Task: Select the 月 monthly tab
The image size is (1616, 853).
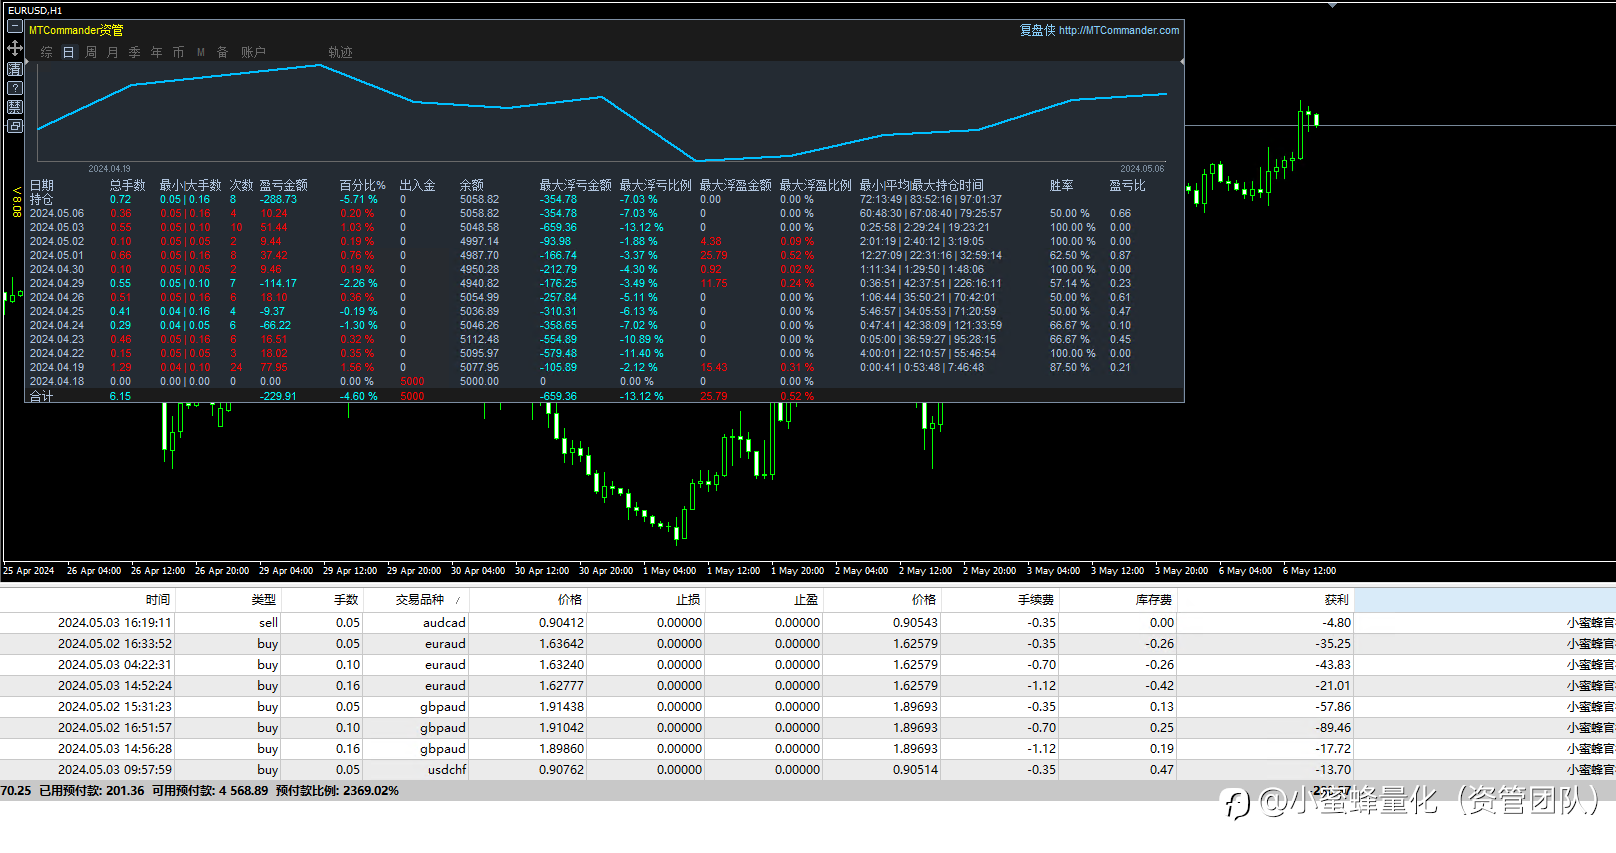Action: pyautogui.click(x=113, y=52)
